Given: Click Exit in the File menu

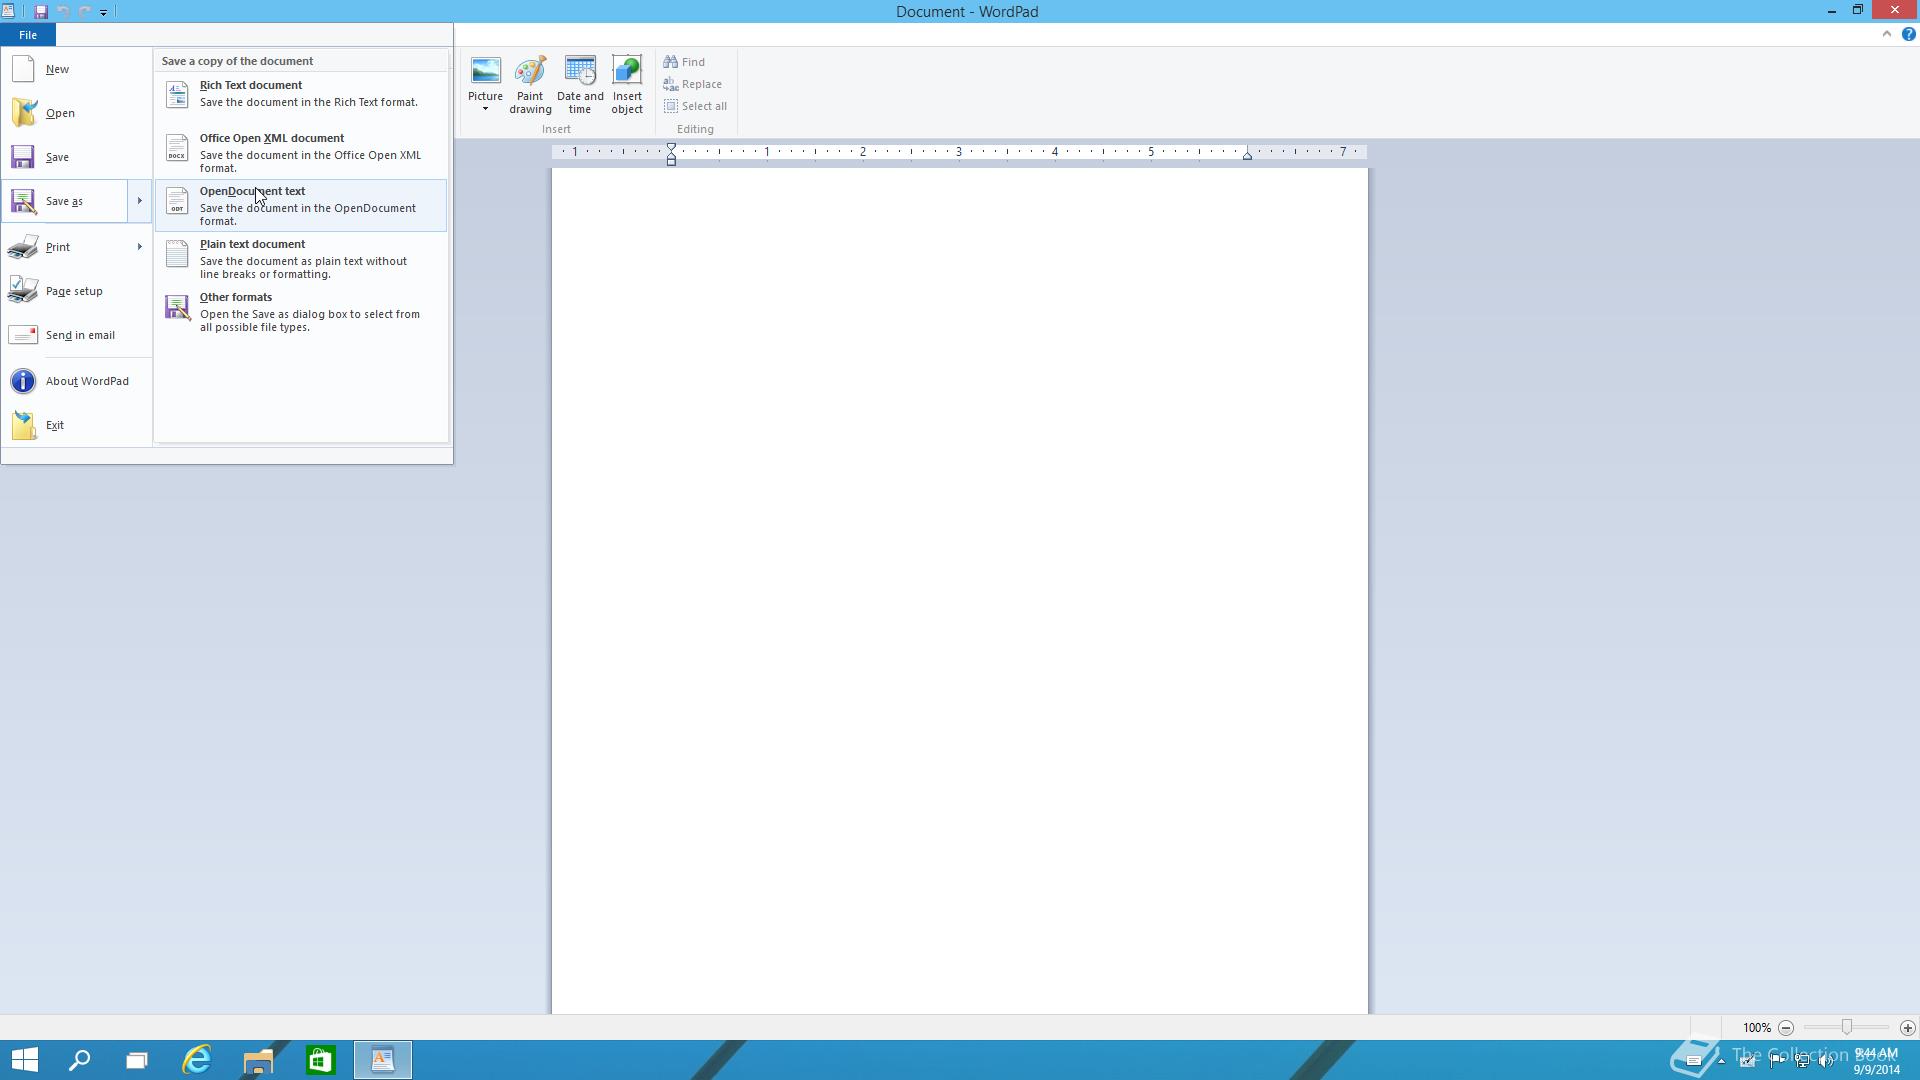Looking at the screenshot, I should [x=76, y=425].
